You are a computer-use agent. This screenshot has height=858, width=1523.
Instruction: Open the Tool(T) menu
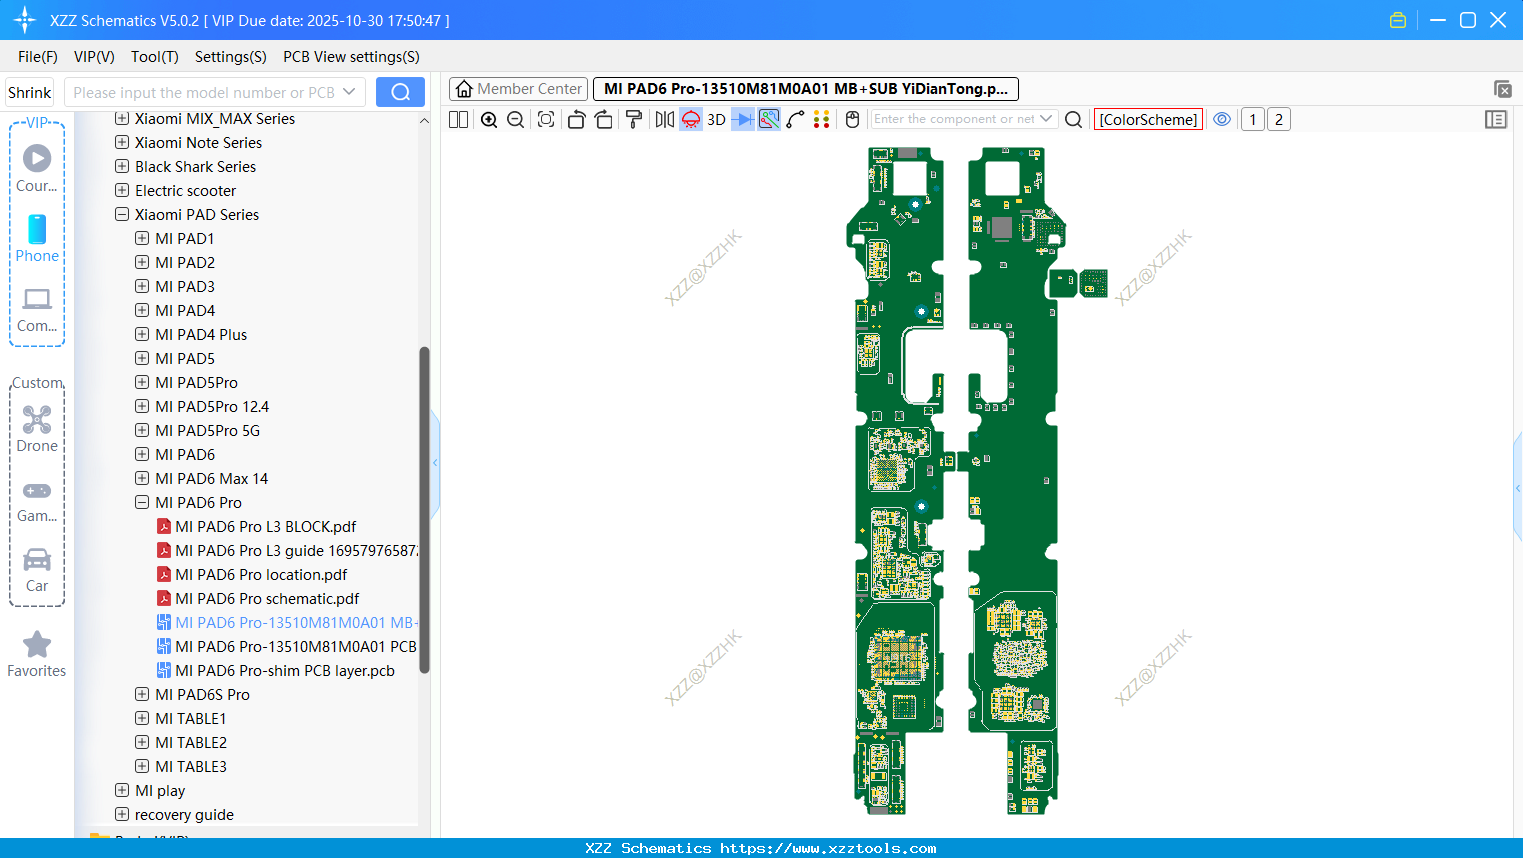155,57
